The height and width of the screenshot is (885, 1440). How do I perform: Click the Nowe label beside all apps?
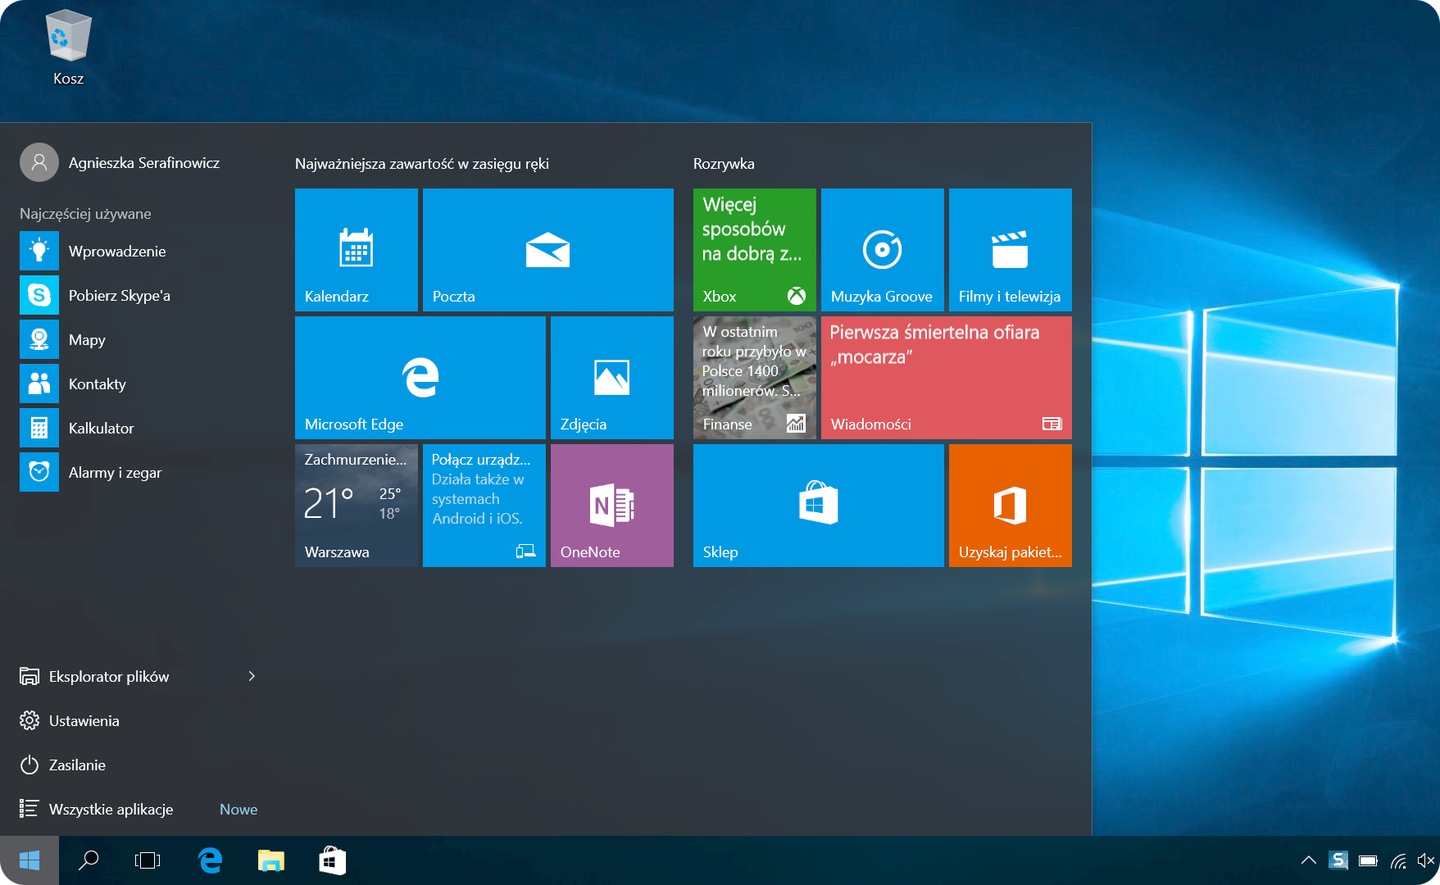pos(238,809)
